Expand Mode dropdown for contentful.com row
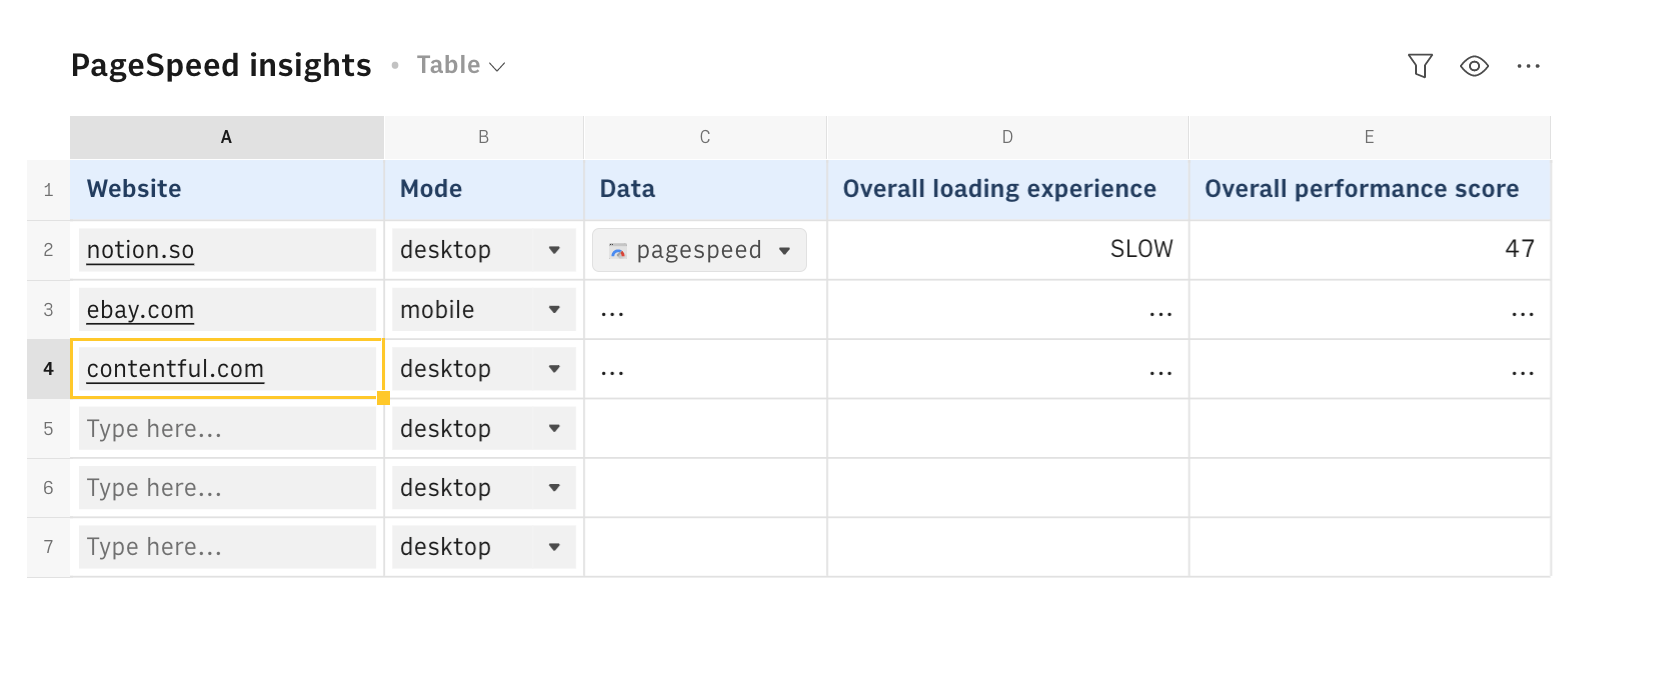Viewport: 1658px width, 676px height. (554, 369)
